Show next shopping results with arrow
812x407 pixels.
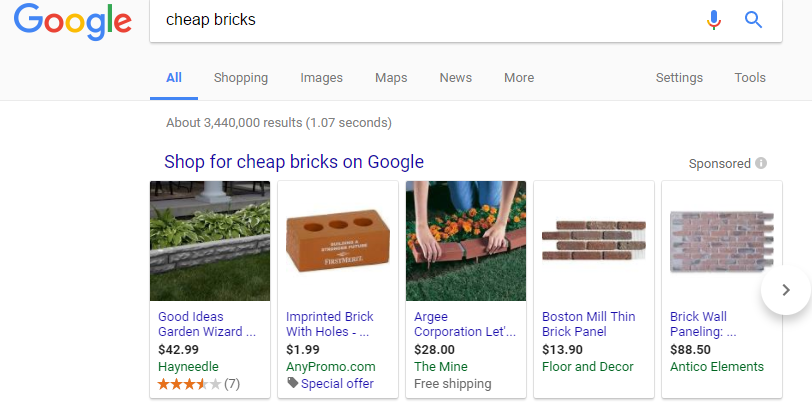[786, 290]
